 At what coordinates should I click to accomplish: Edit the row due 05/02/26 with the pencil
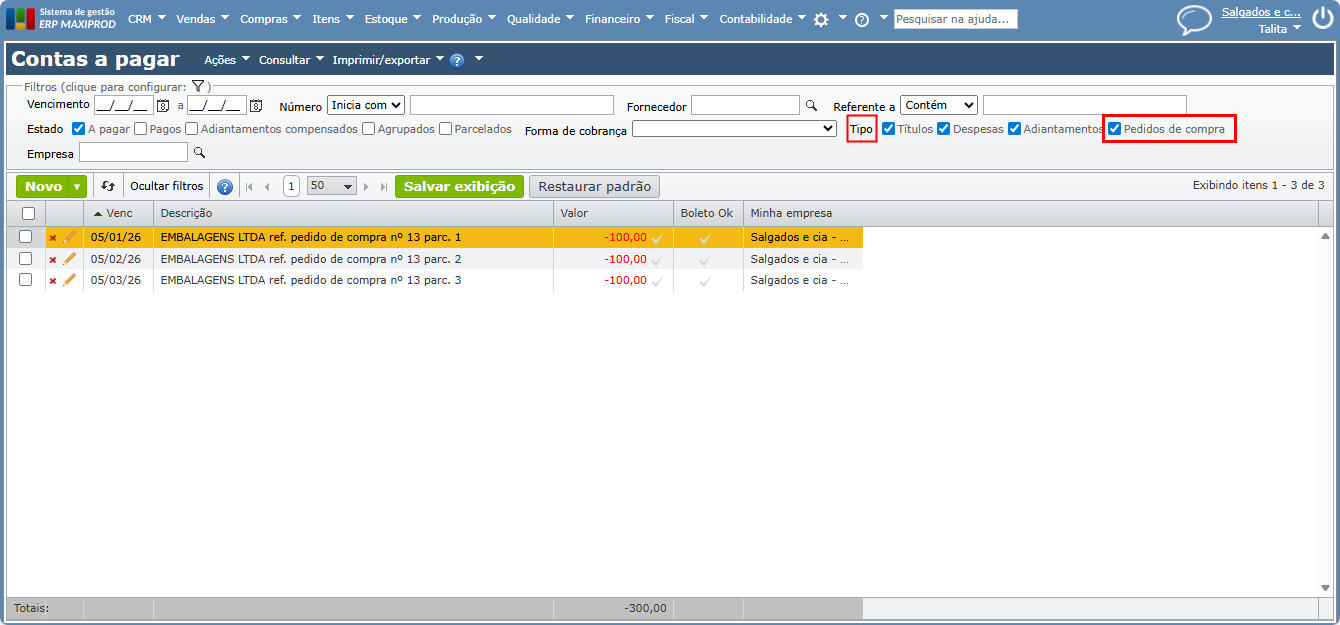(69, 259)
